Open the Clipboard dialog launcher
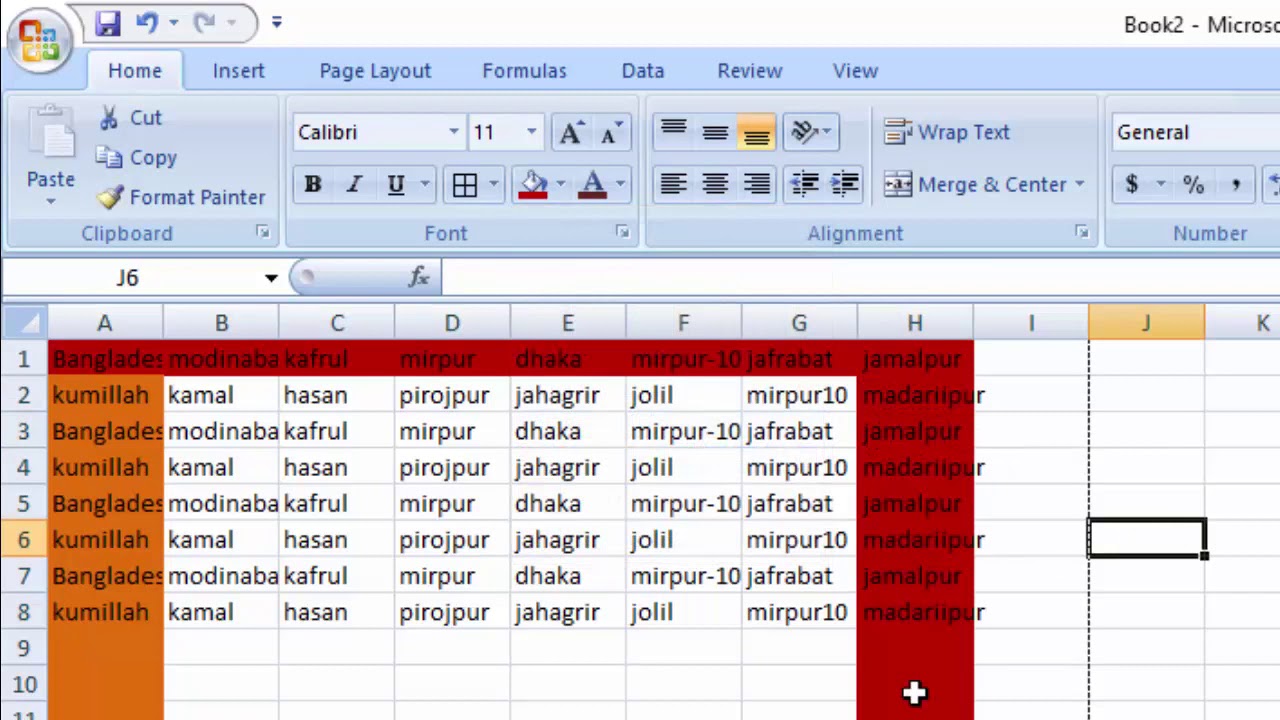The width and height of the screenshot is (1280, 720). pos(262,232)
